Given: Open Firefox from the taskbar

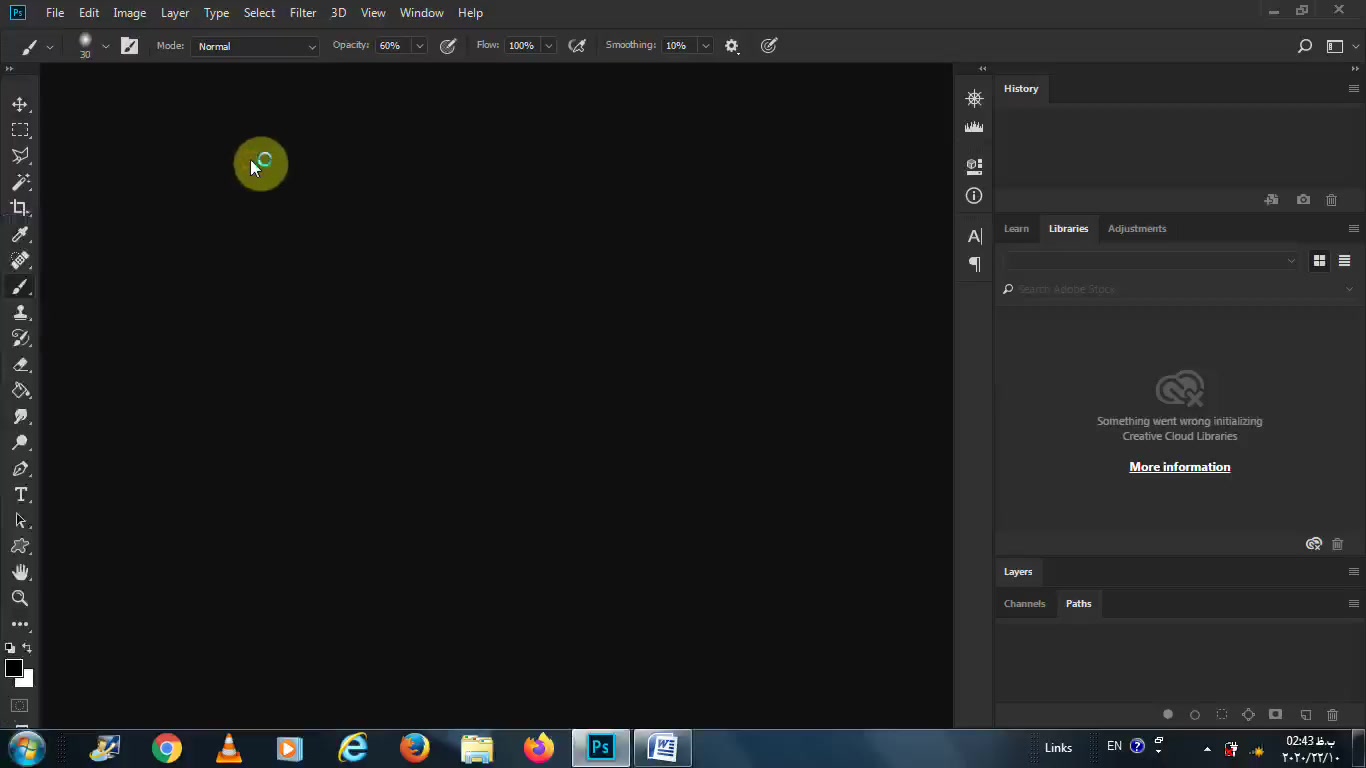Looking at the screenshot, I should 414,748.
